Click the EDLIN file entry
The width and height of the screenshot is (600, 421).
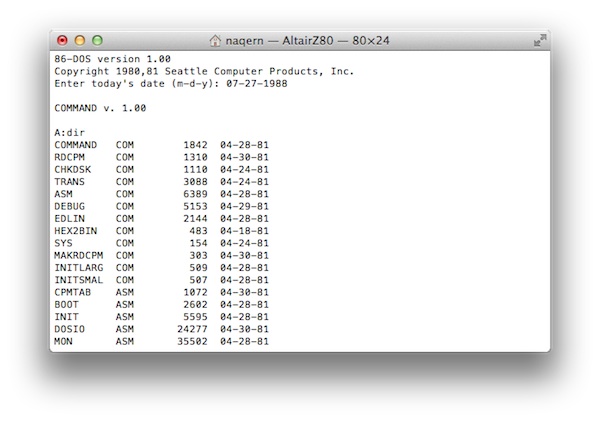(x=69, y=218)
